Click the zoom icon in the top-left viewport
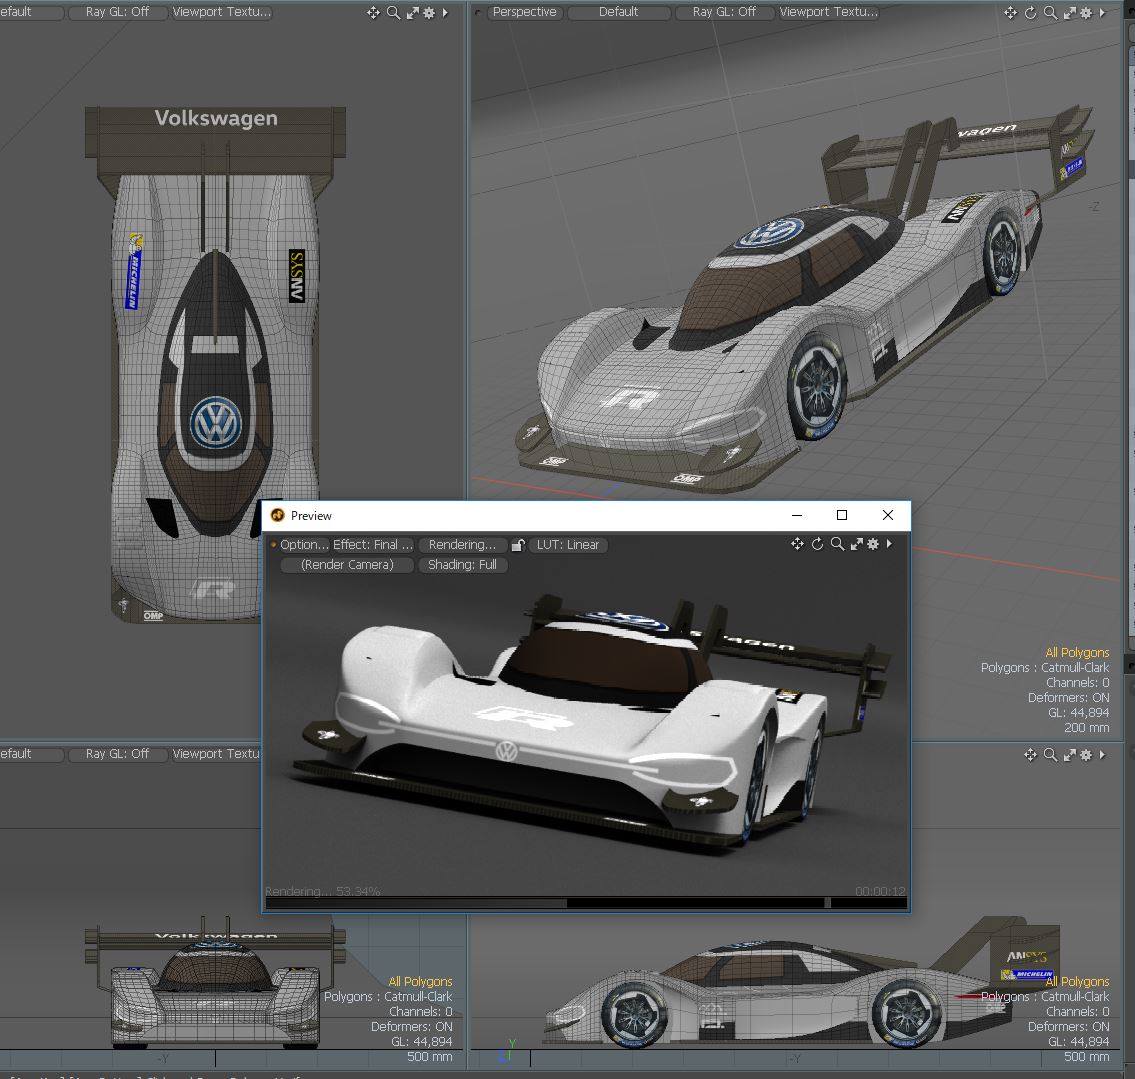Screen dimensions: 1135x1079 393,12
